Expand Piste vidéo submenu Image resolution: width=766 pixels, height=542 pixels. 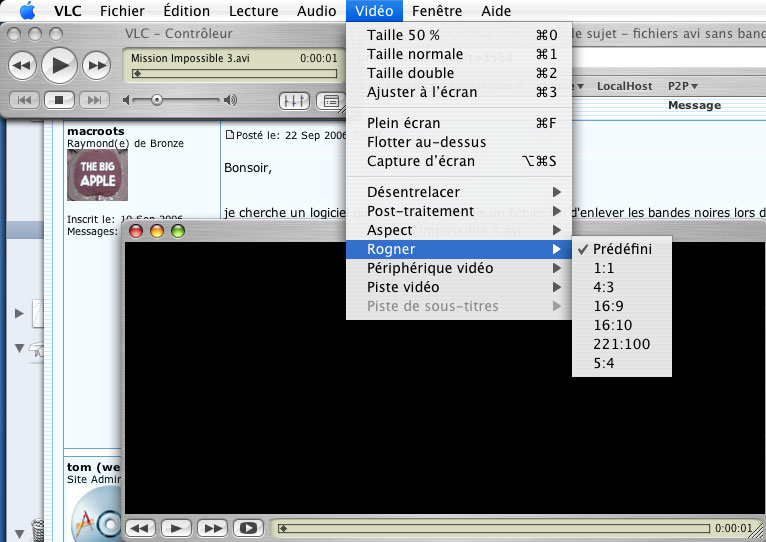pos(459,287)
